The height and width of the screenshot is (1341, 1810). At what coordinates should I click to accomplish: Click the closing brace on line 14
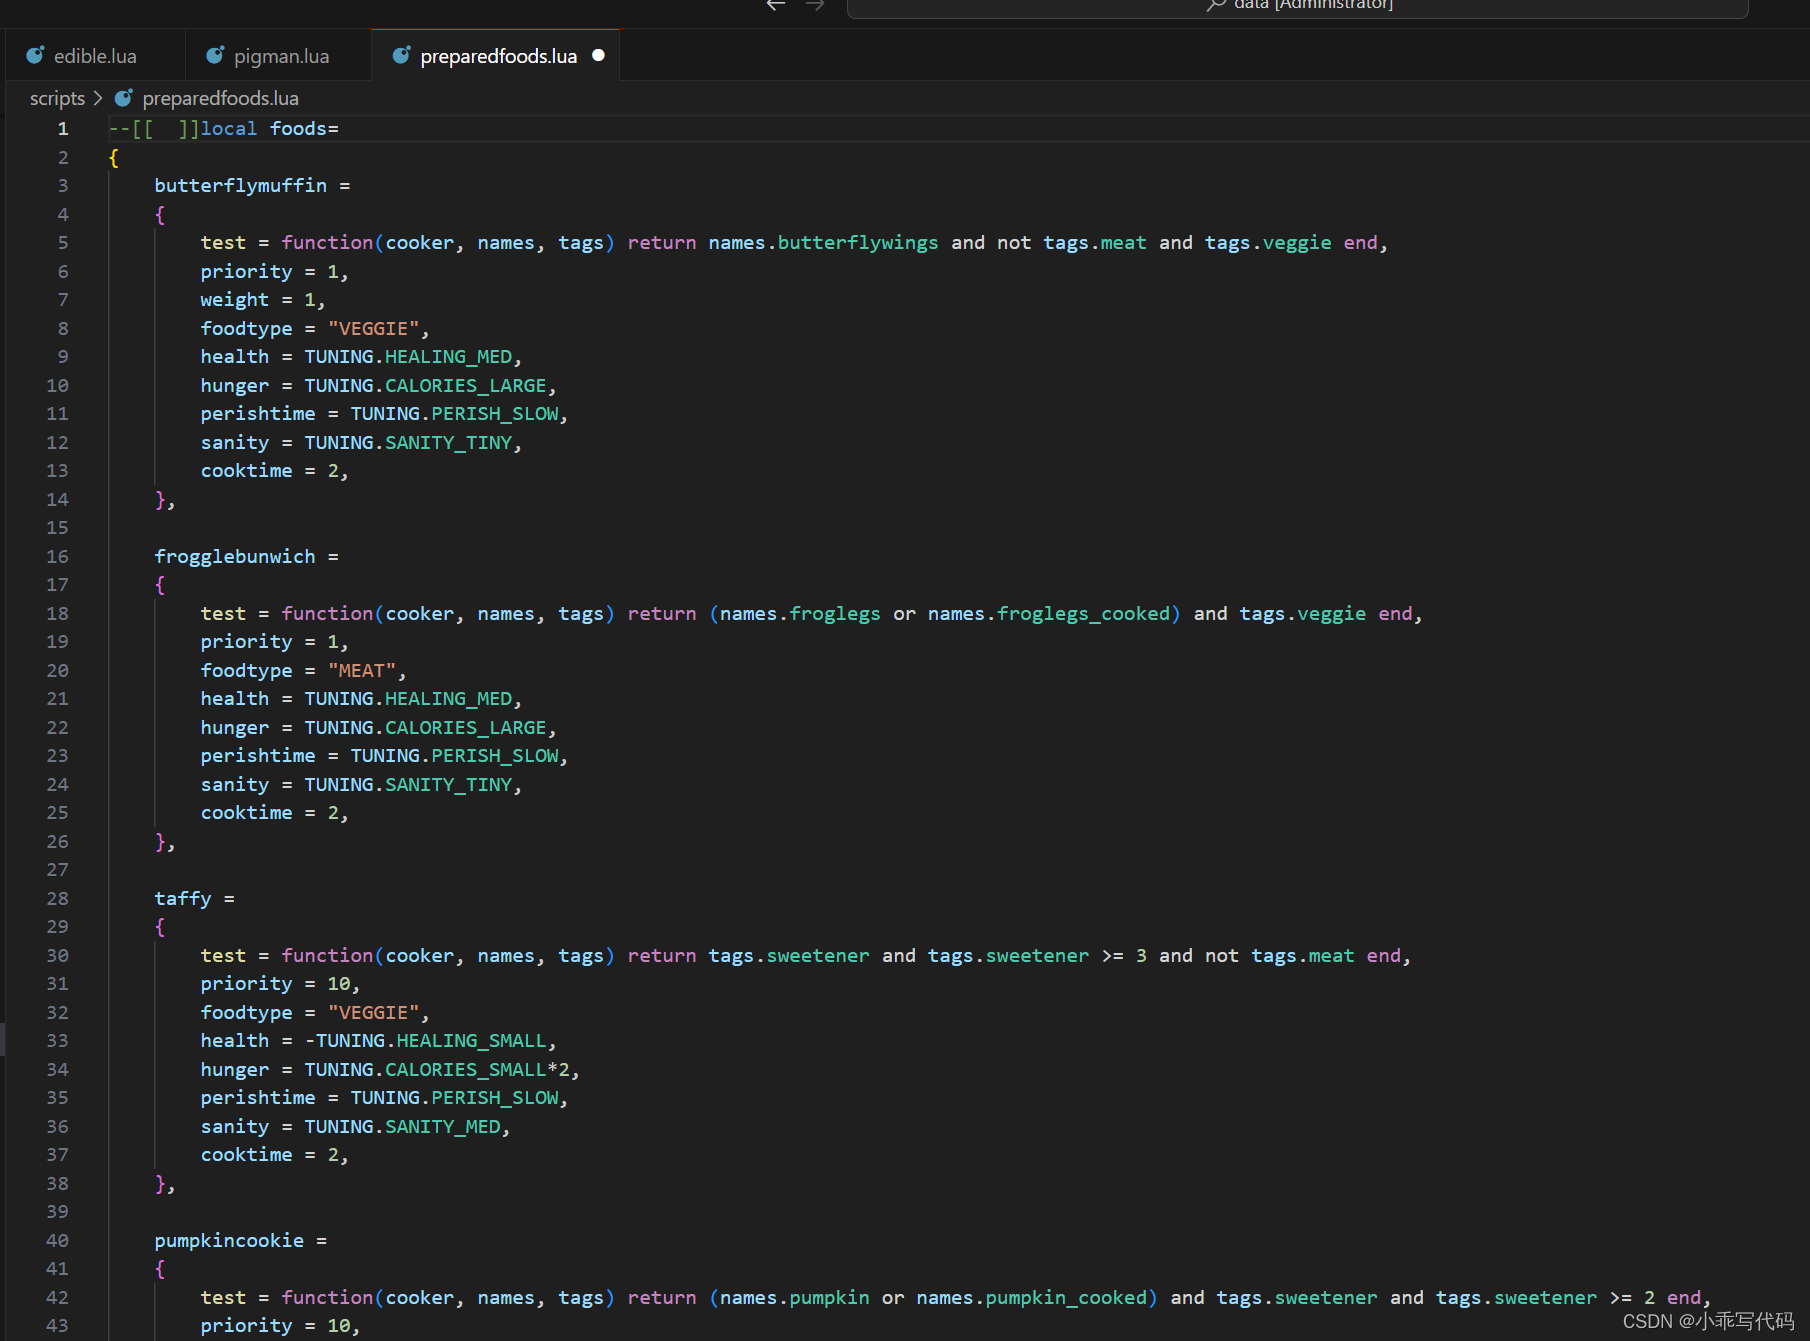tap(160, 500)
